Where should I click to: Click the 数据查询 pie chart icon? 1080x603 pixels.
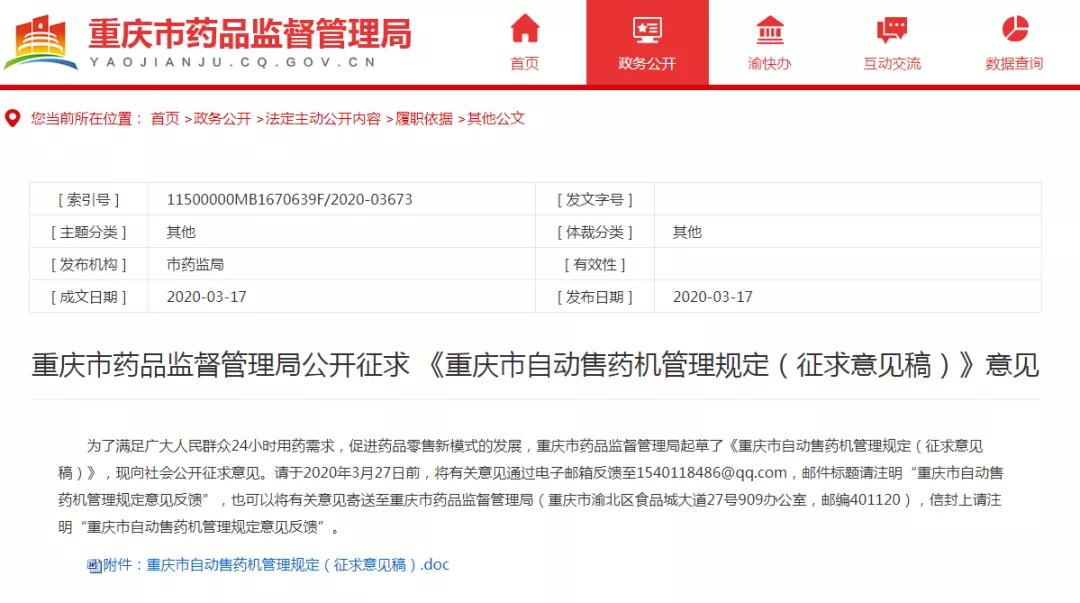tap(1018, 27)
